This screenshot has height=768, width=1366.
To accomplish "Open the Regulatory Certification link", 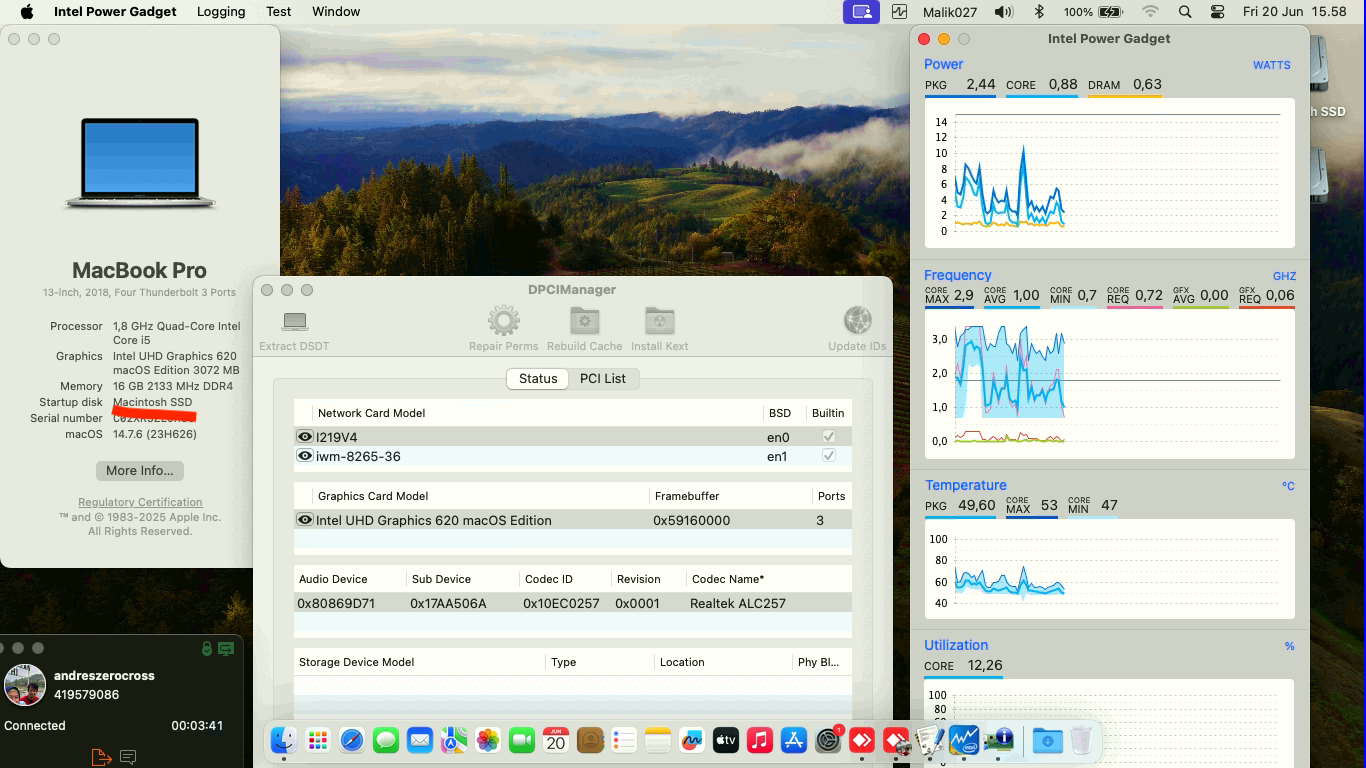I will 139,502.
